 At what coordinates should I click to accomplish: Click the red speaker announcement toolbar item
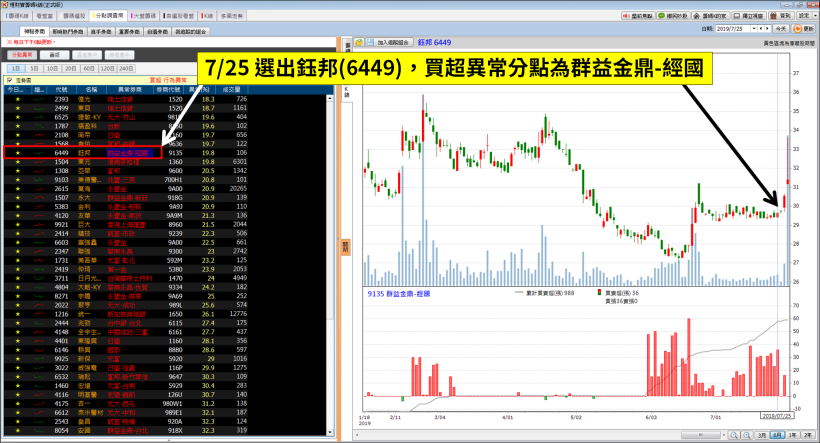[x=638, y=16]
